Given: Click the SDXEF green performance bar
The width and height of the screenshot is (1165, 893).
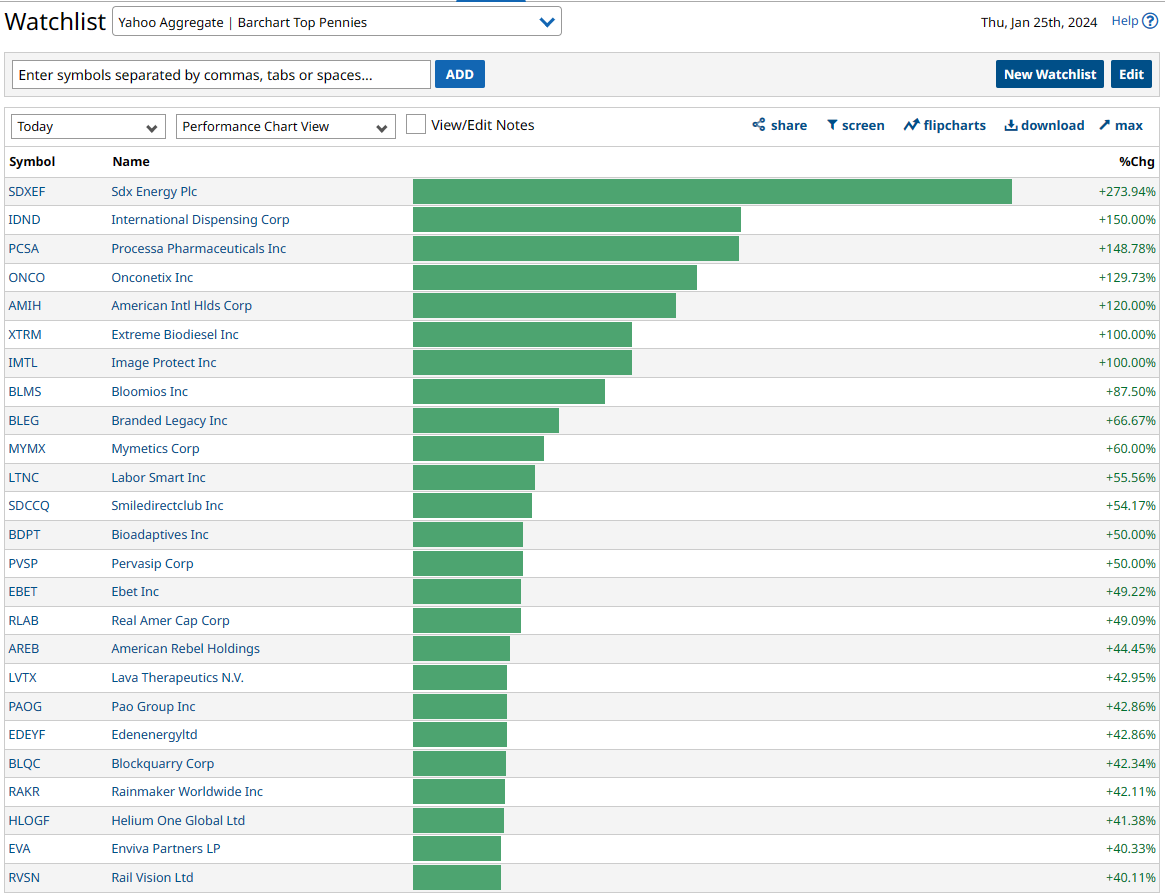Looking at the screenshot, I should coord(712,192).
